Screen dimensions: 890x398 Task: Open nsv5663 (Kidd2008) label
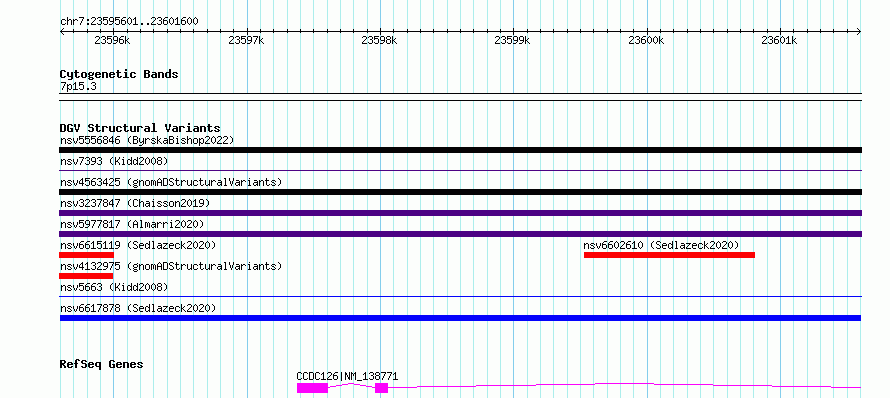coord(114,287)
